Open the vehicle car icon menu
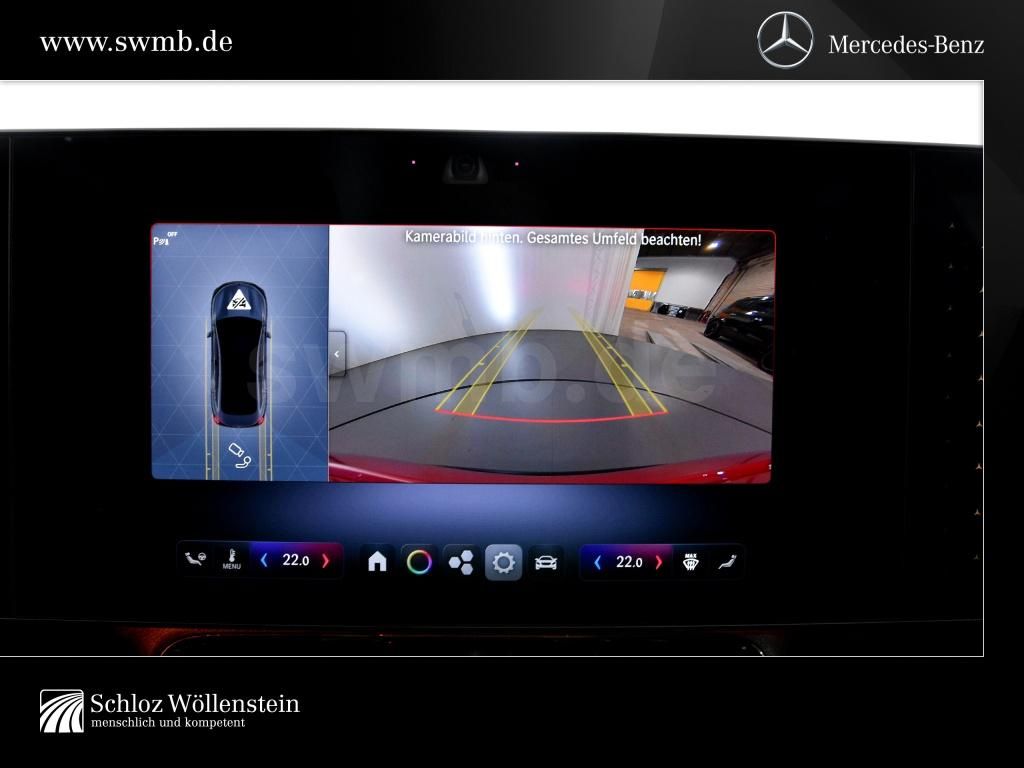The height and width of the screenshot is (768, 1024). point(545,562)
